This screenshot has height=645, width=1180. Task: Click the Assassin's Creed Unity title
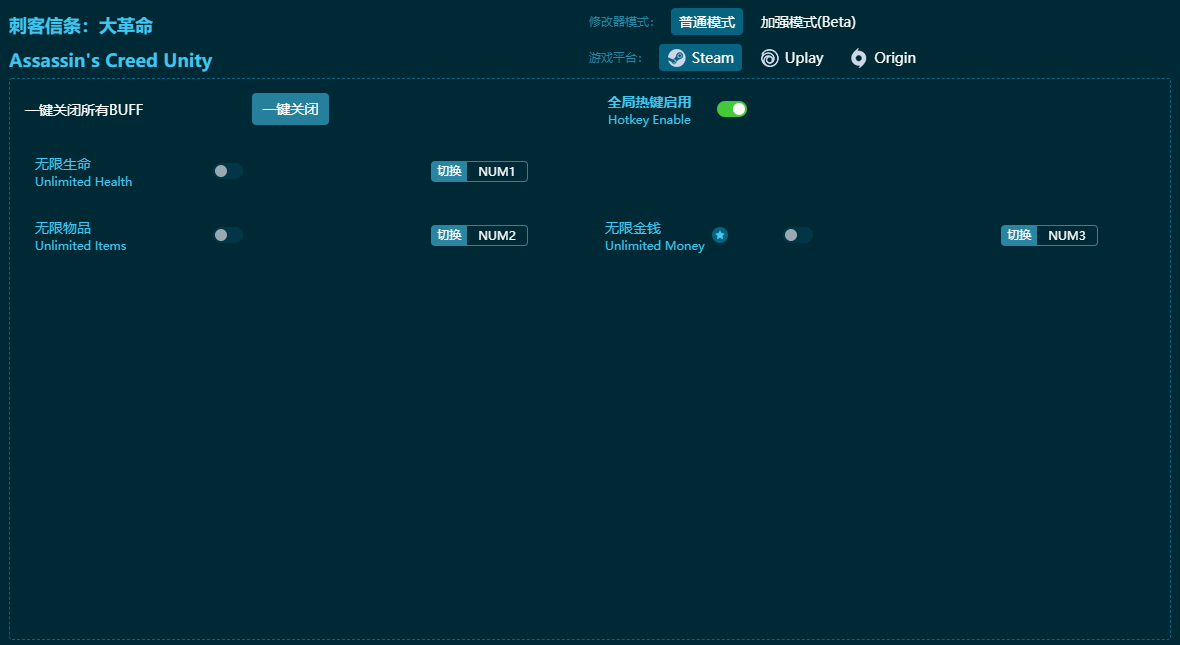click(110, 61)
